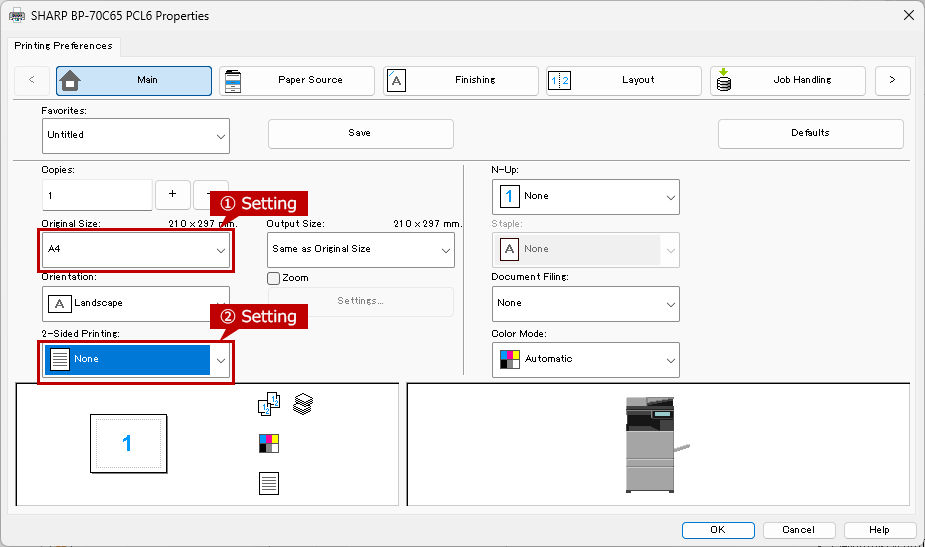
Task: Expand the Orientation Landscape dropdown
Action: 136,304
